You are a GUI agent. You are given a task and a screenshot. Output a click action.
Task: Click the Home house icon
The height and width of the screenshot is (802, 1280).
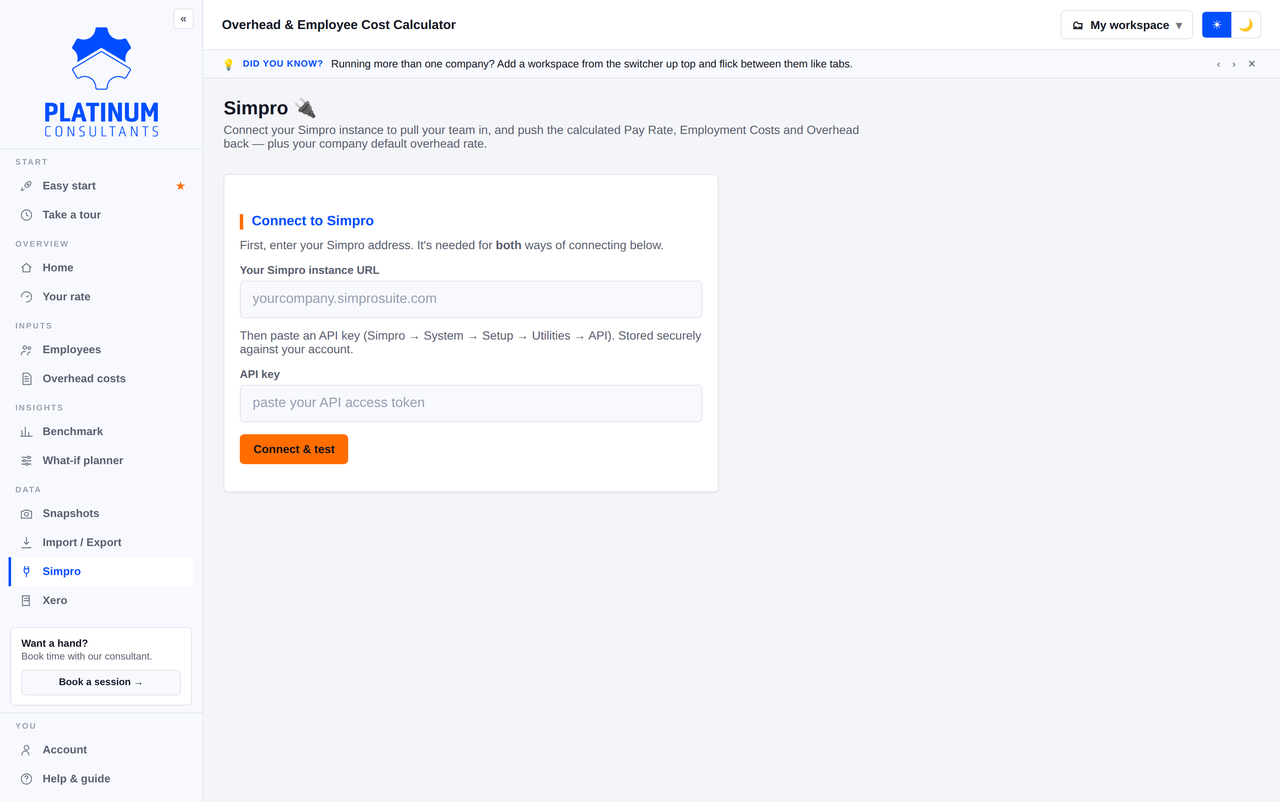(x=26, y=268)
